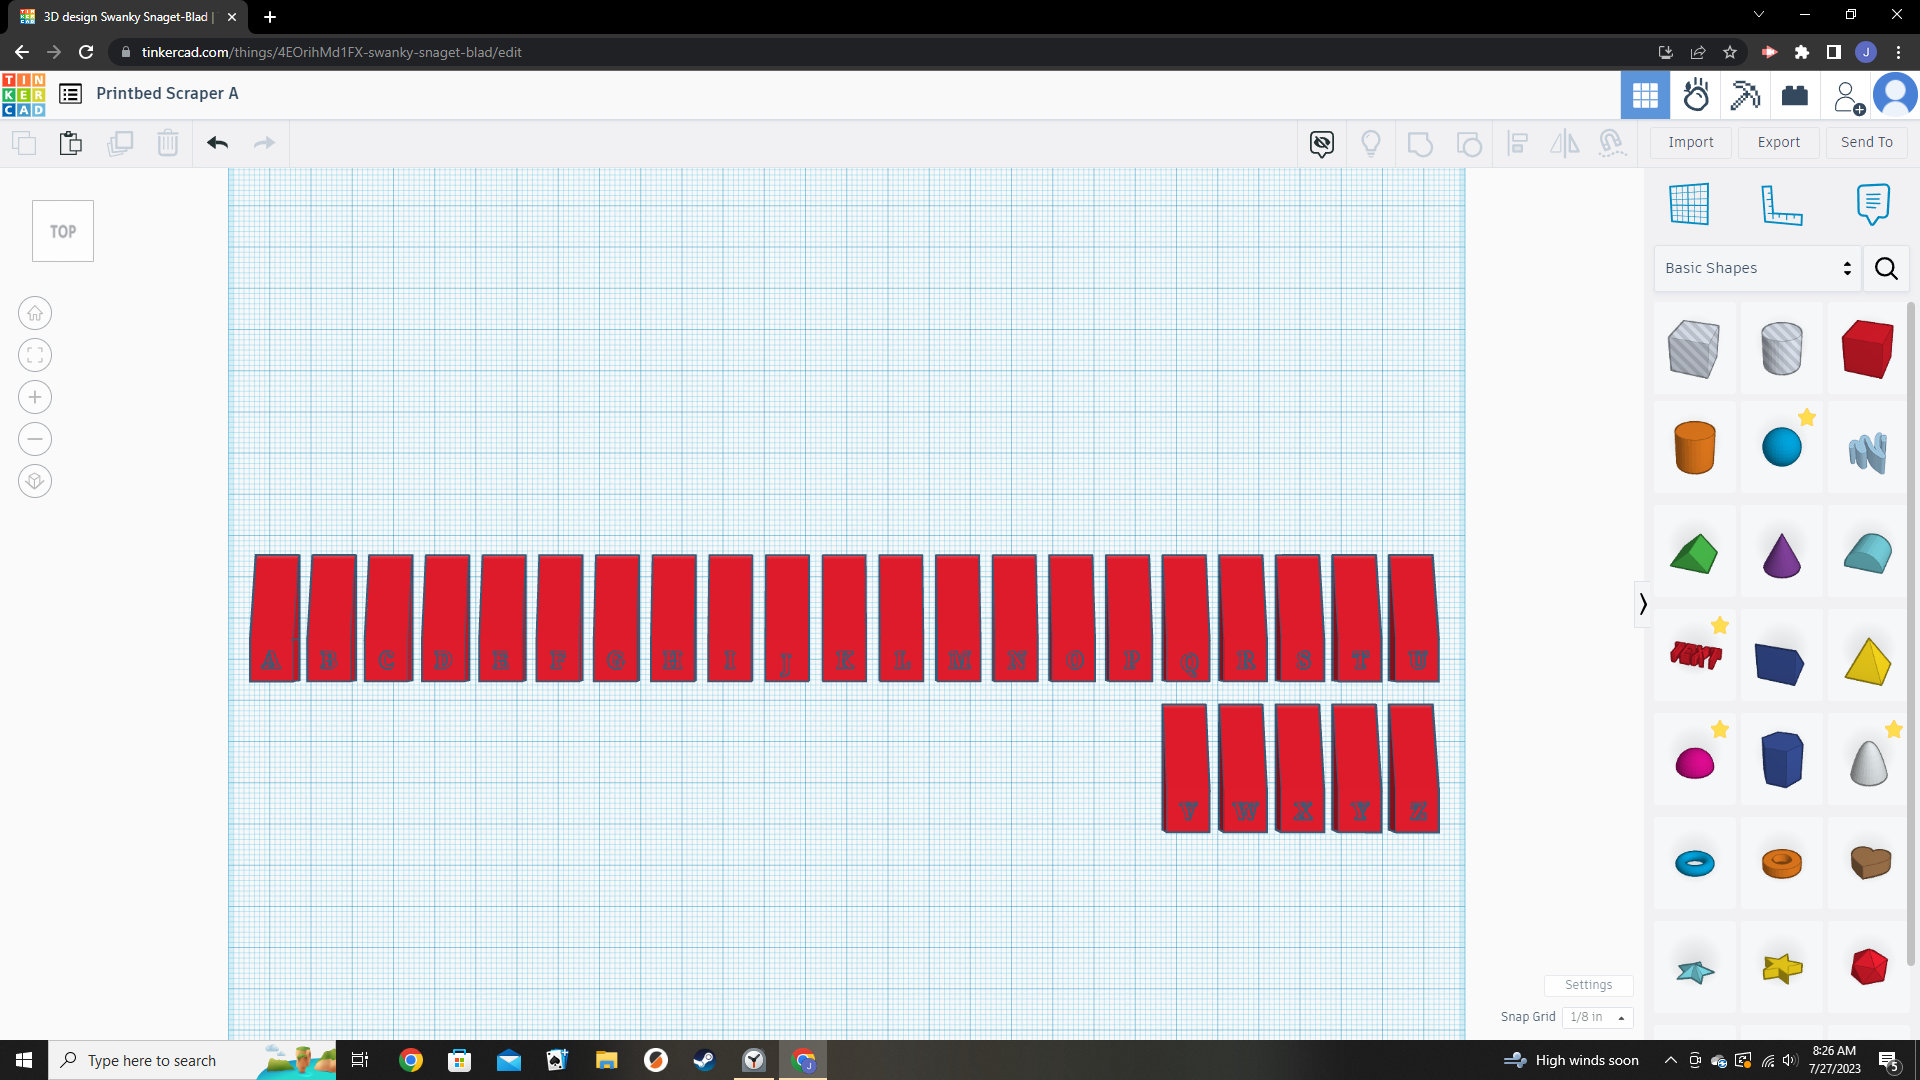The height and width of the screenshot is (1080, 1920).
Task: Select the Workplane tool
Action: [x=1689, y=204]
